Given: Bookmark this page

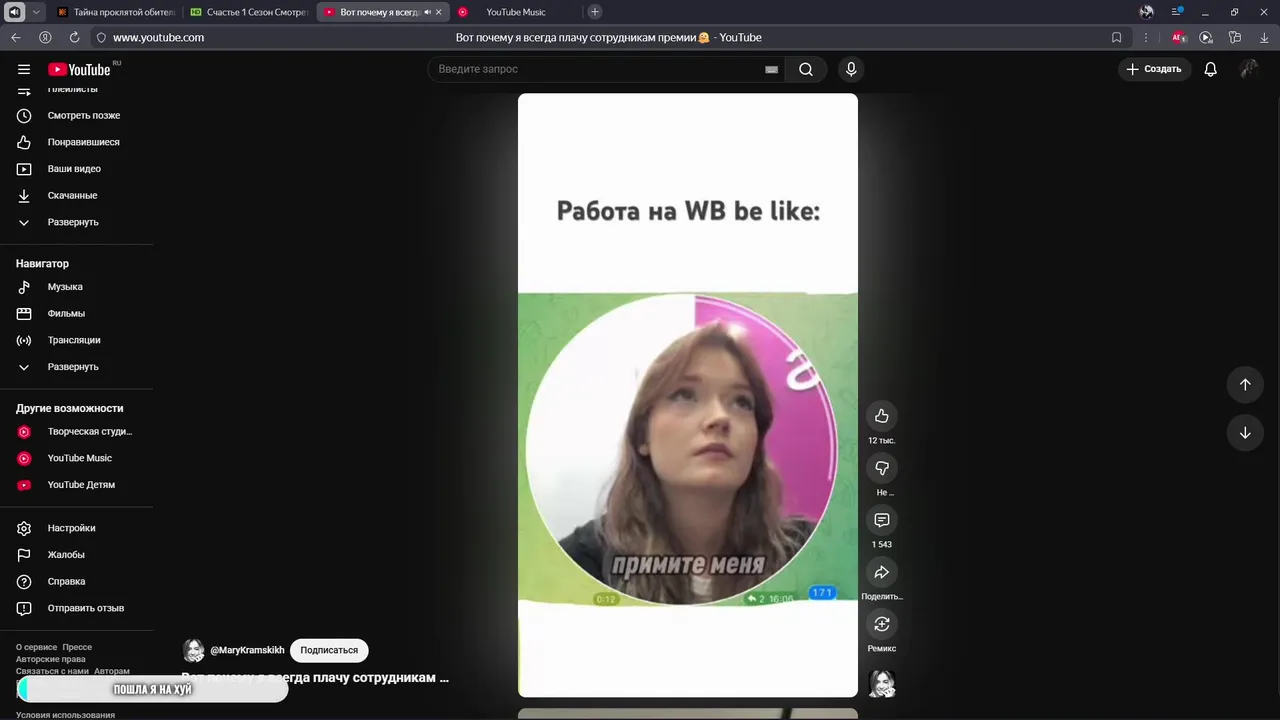Looking at the screenshot, I should [x=1117, y=37].
